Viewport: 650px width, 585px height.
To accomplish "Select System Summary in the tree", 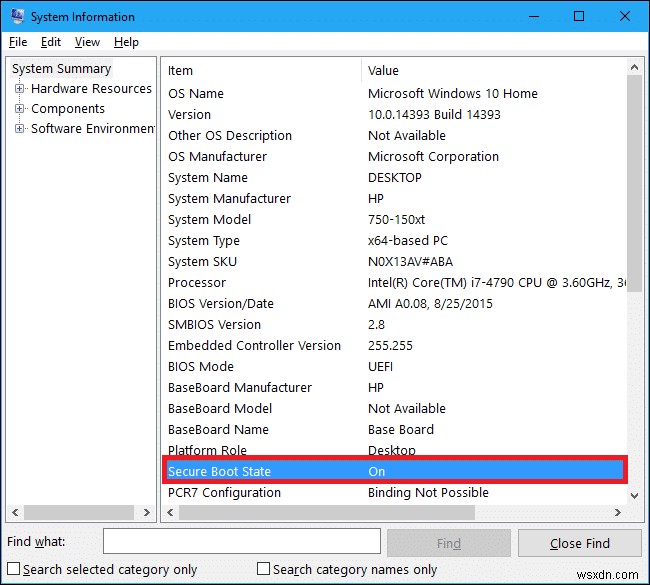I will 61,68.
